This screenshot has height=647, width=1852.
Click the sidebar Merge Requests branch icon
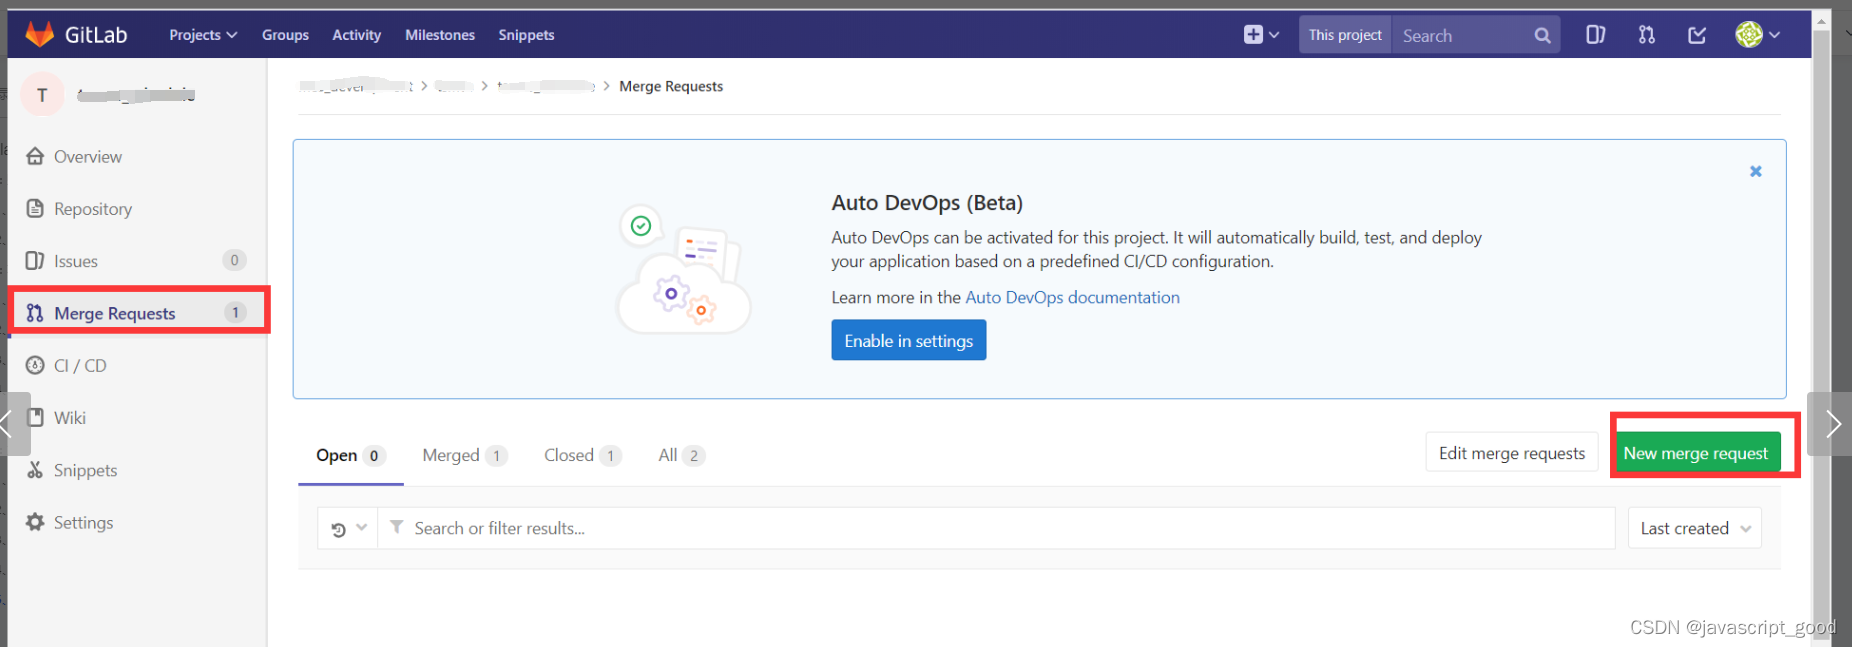[x=35, y=313]
